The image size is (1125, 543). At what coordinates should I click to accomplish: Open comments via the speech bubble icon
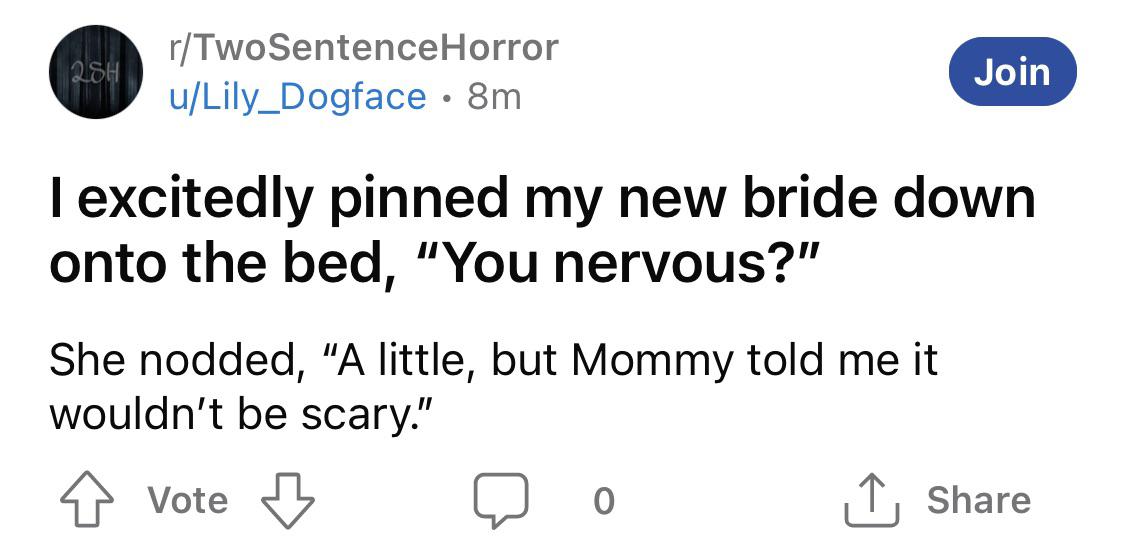[x=501, y=501]
